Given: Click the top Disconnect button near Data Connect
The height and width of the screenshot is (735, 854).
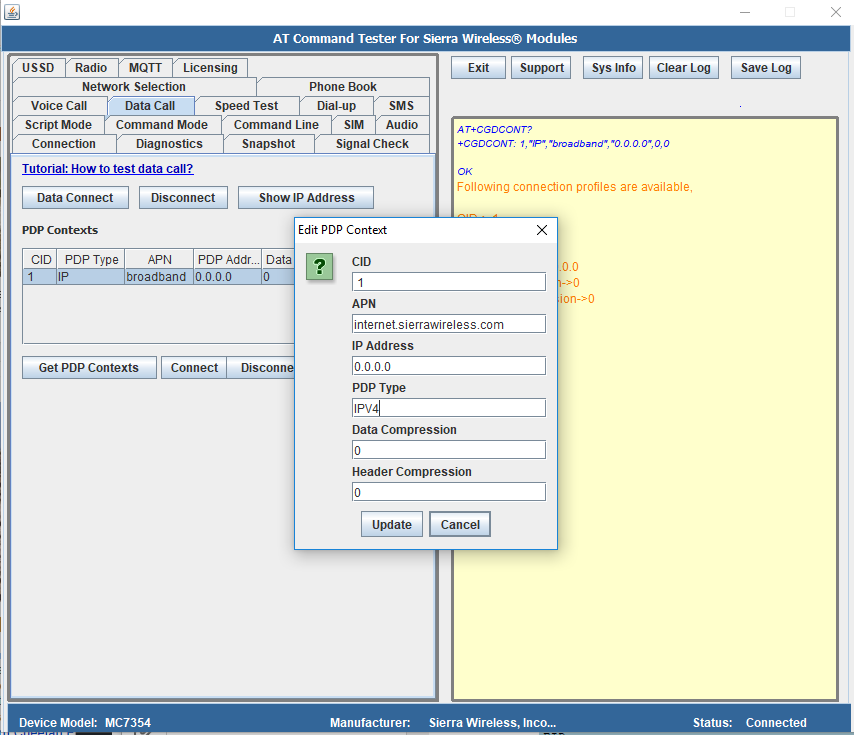Looking at the screenshot, I should 183,198.
